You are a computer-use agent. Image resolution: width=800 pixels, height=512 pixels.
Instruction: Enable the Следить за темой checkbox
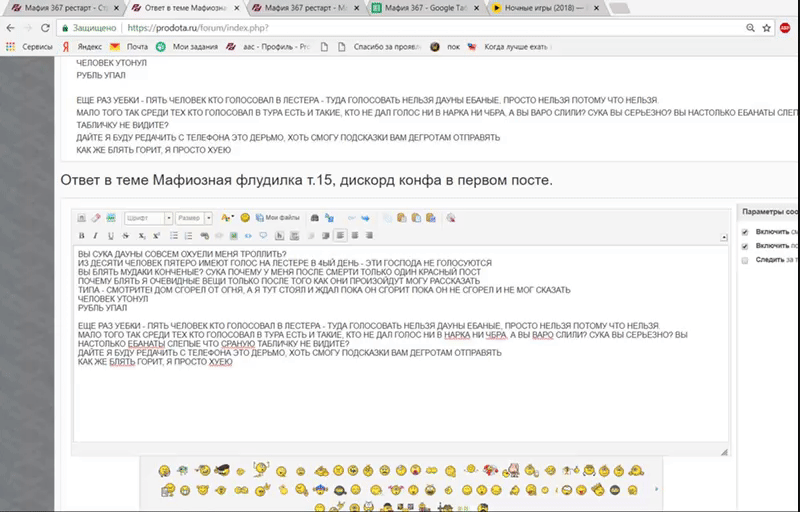click(x=745, y=261)
